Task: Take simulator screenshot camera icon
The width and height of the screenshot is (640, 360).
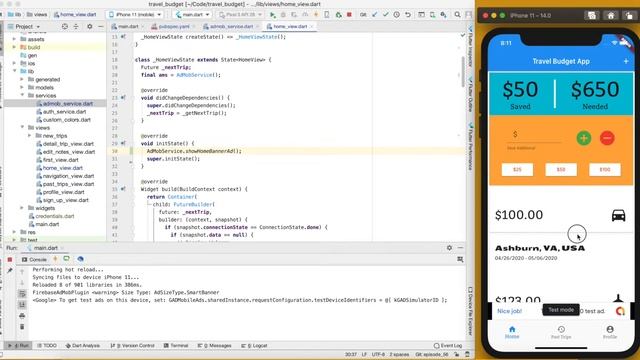Action: [x=592, y=16]
